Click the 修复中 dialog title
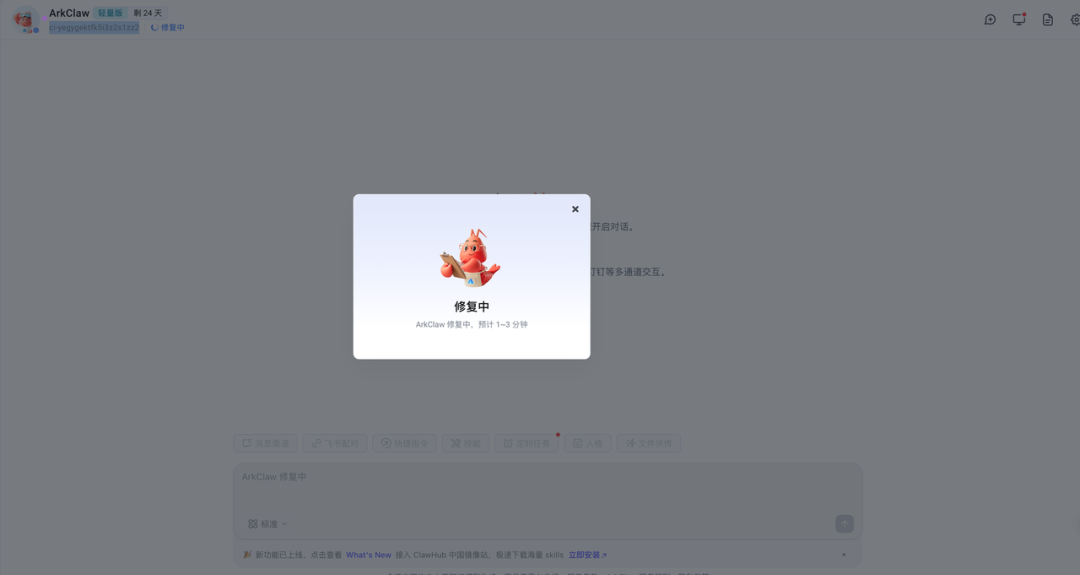The width and height of the screenshot is (1080, 575). coord(472,306)
